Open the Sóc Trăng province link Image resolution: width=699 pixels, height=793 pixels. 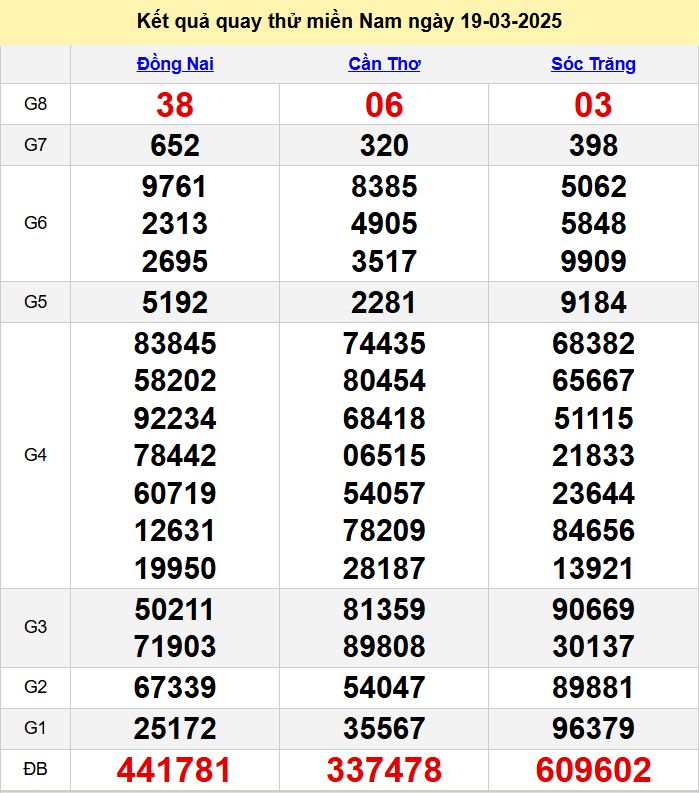593,64
